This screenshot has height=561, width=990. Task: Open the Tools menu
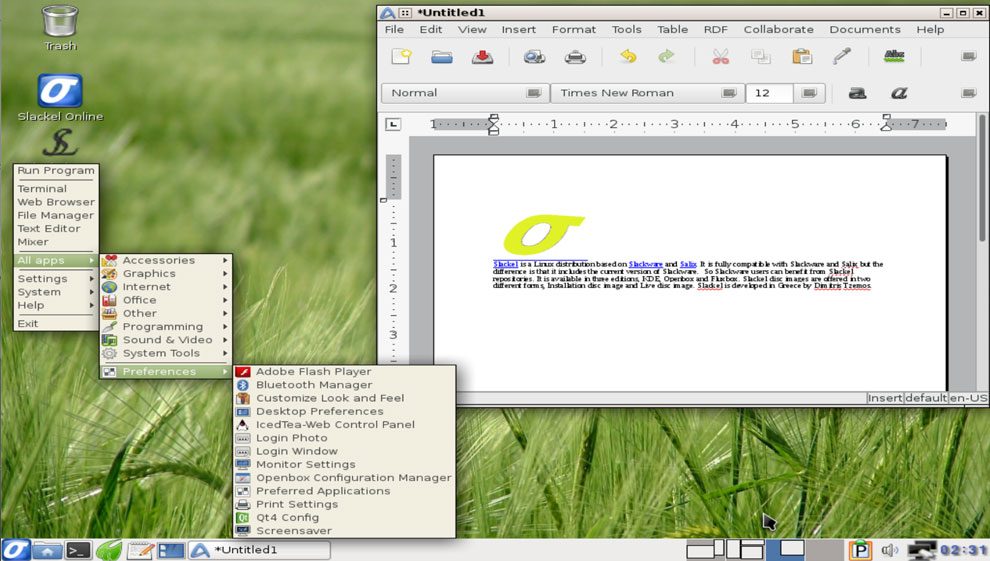(626, 30)
